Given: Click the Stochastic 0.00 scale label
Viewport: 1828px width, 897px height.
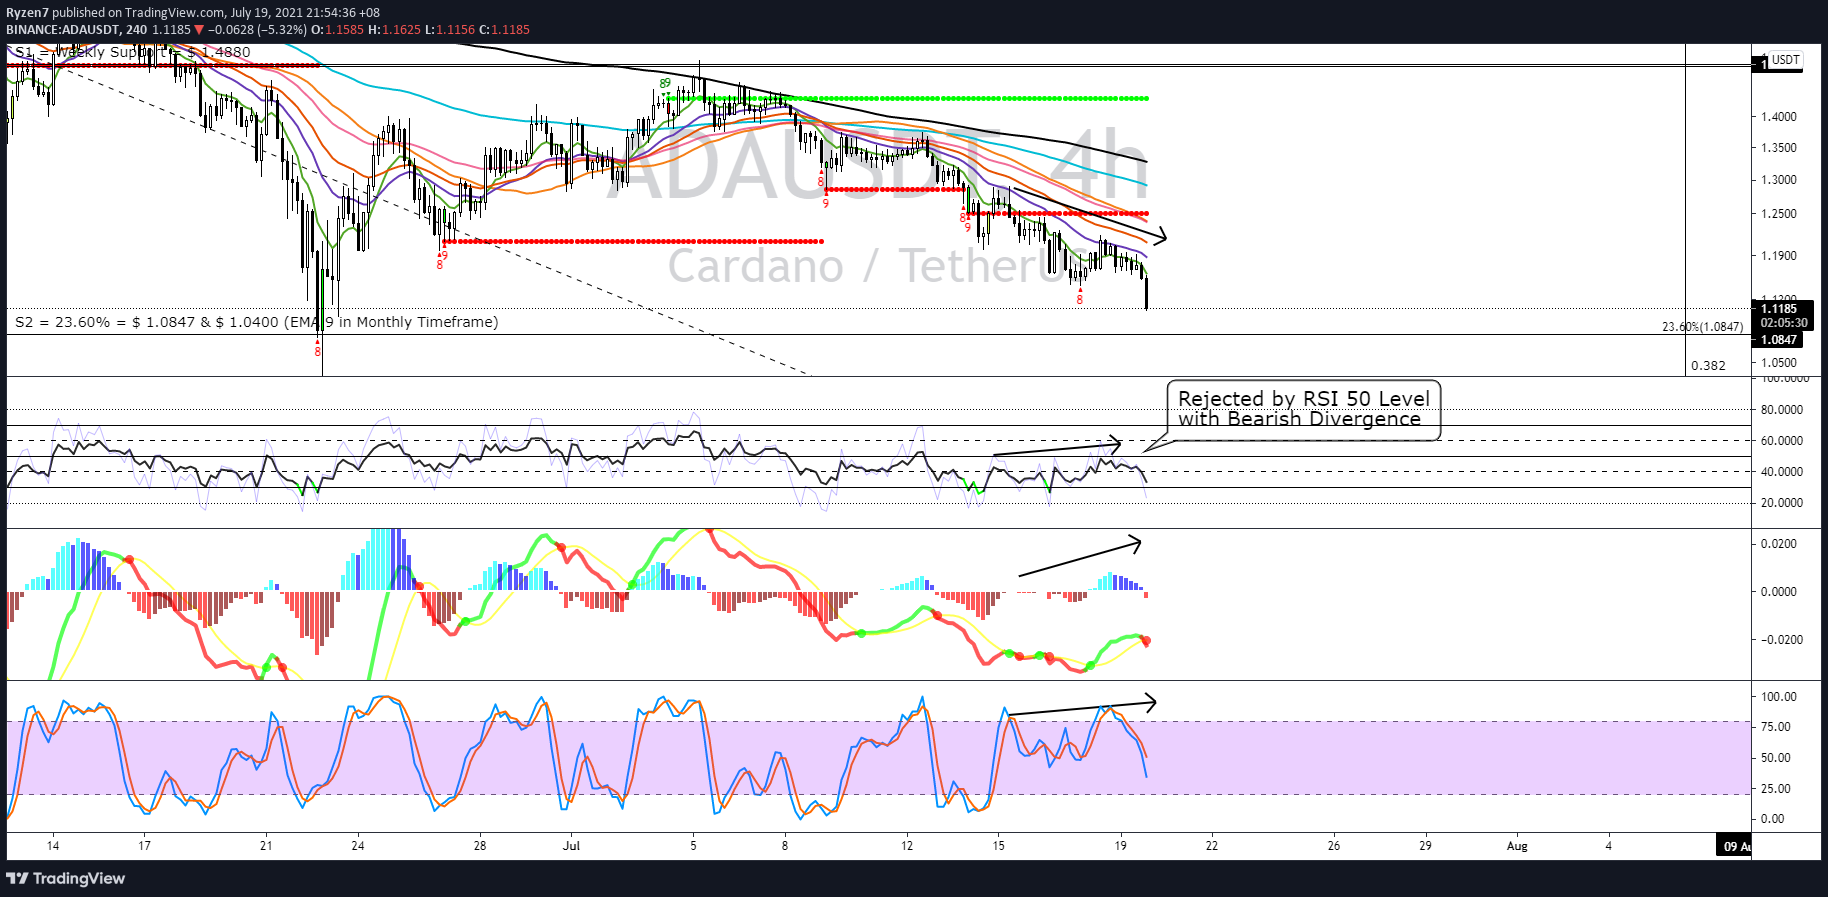Looking at the screenshot, I should 1773,819.
